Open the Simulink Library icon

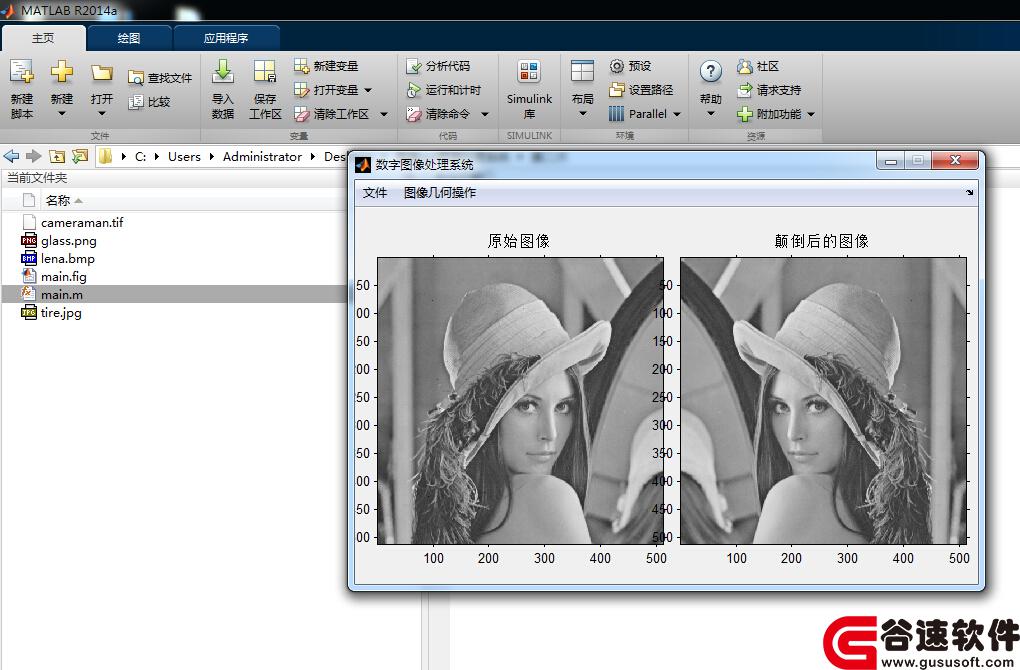(x=529, y=72)
